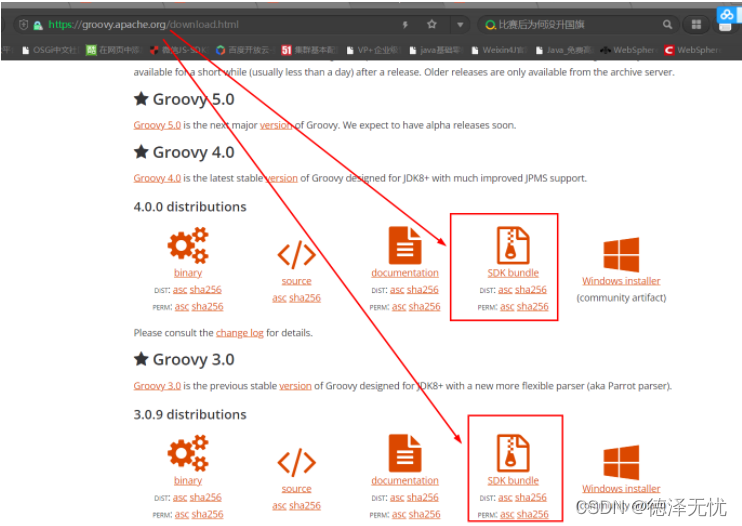Click the 4.0.0 source code brackets icon

pos(297,254)
